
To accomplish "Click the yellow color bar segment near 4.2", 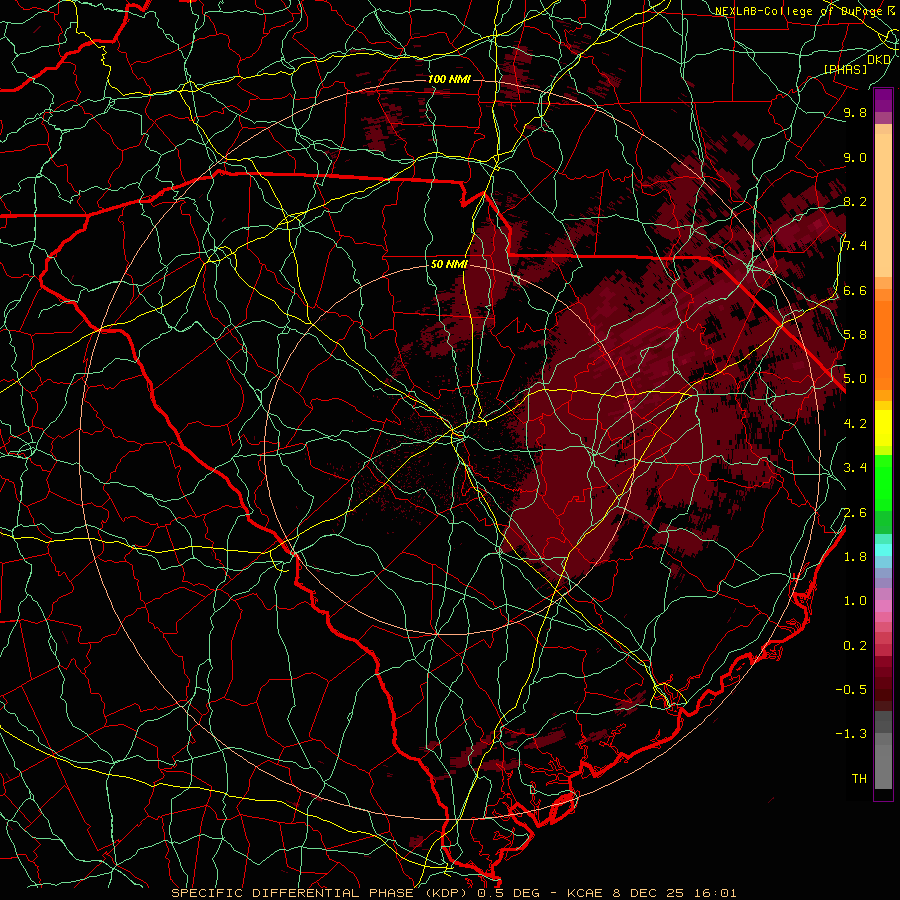I will 883,428.
